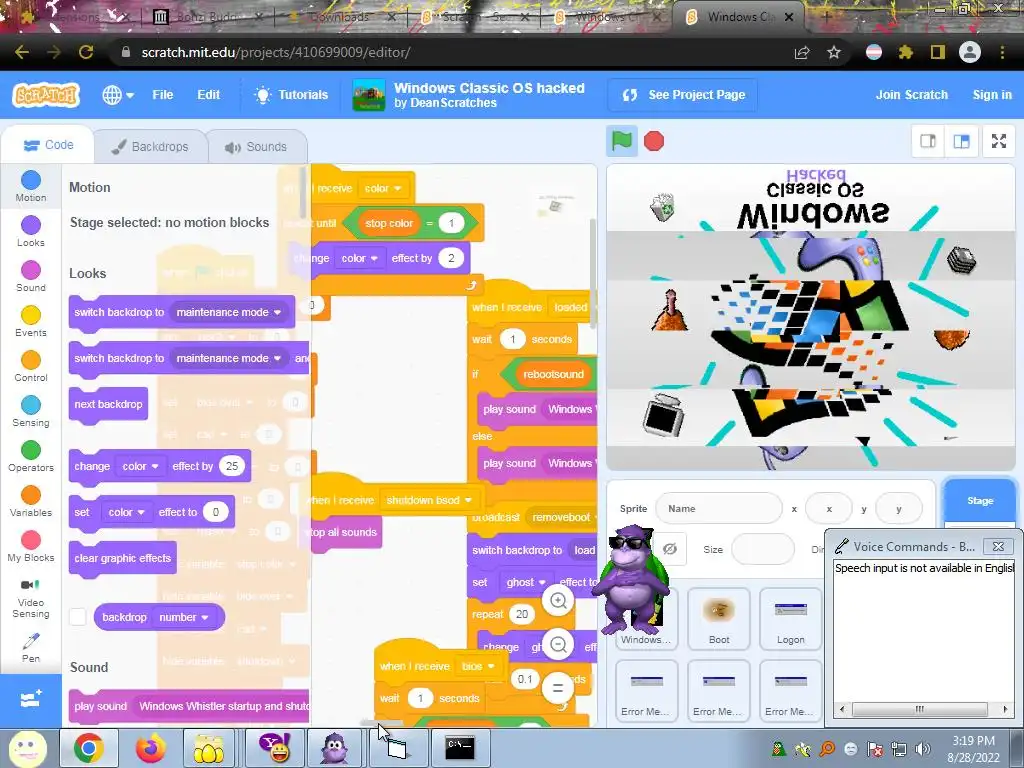Select the Control block category
The image size is (1024, 768).
31,366
